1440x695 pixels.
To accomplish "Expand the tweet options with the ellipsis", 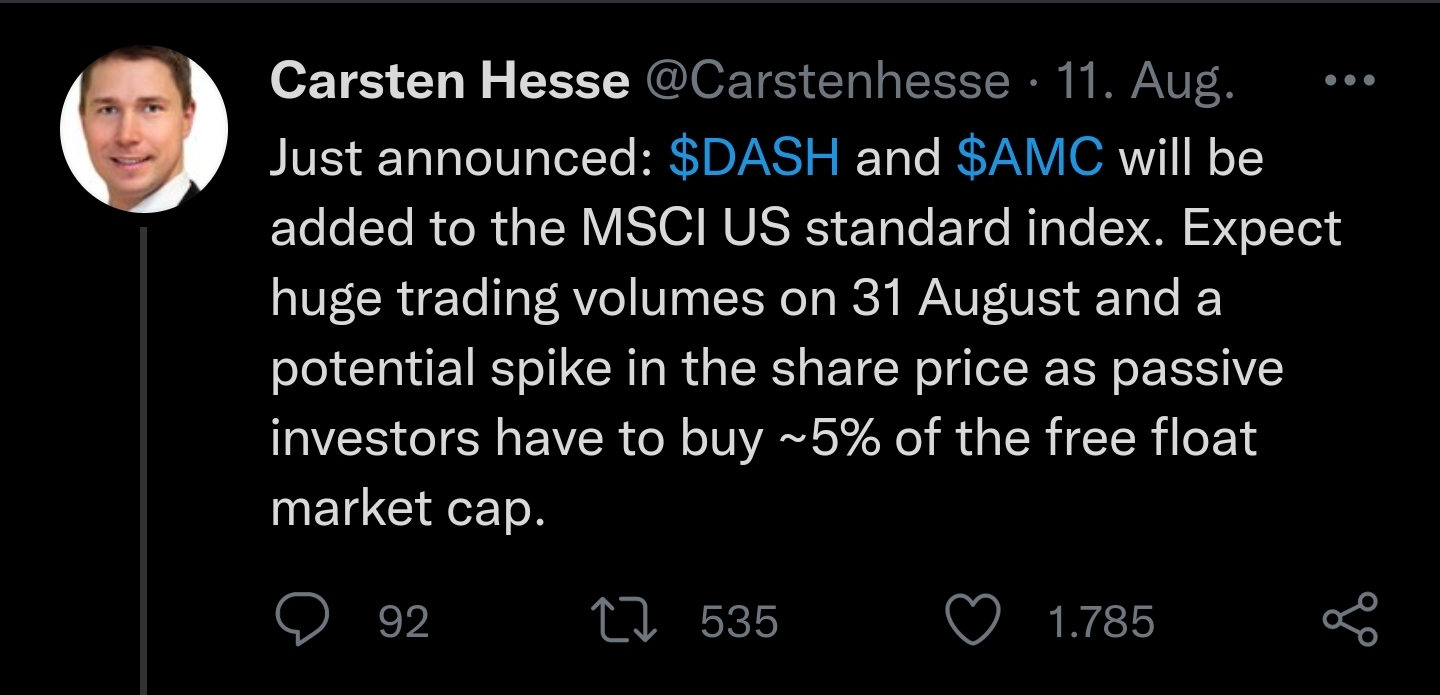I will coord(1350,80).
